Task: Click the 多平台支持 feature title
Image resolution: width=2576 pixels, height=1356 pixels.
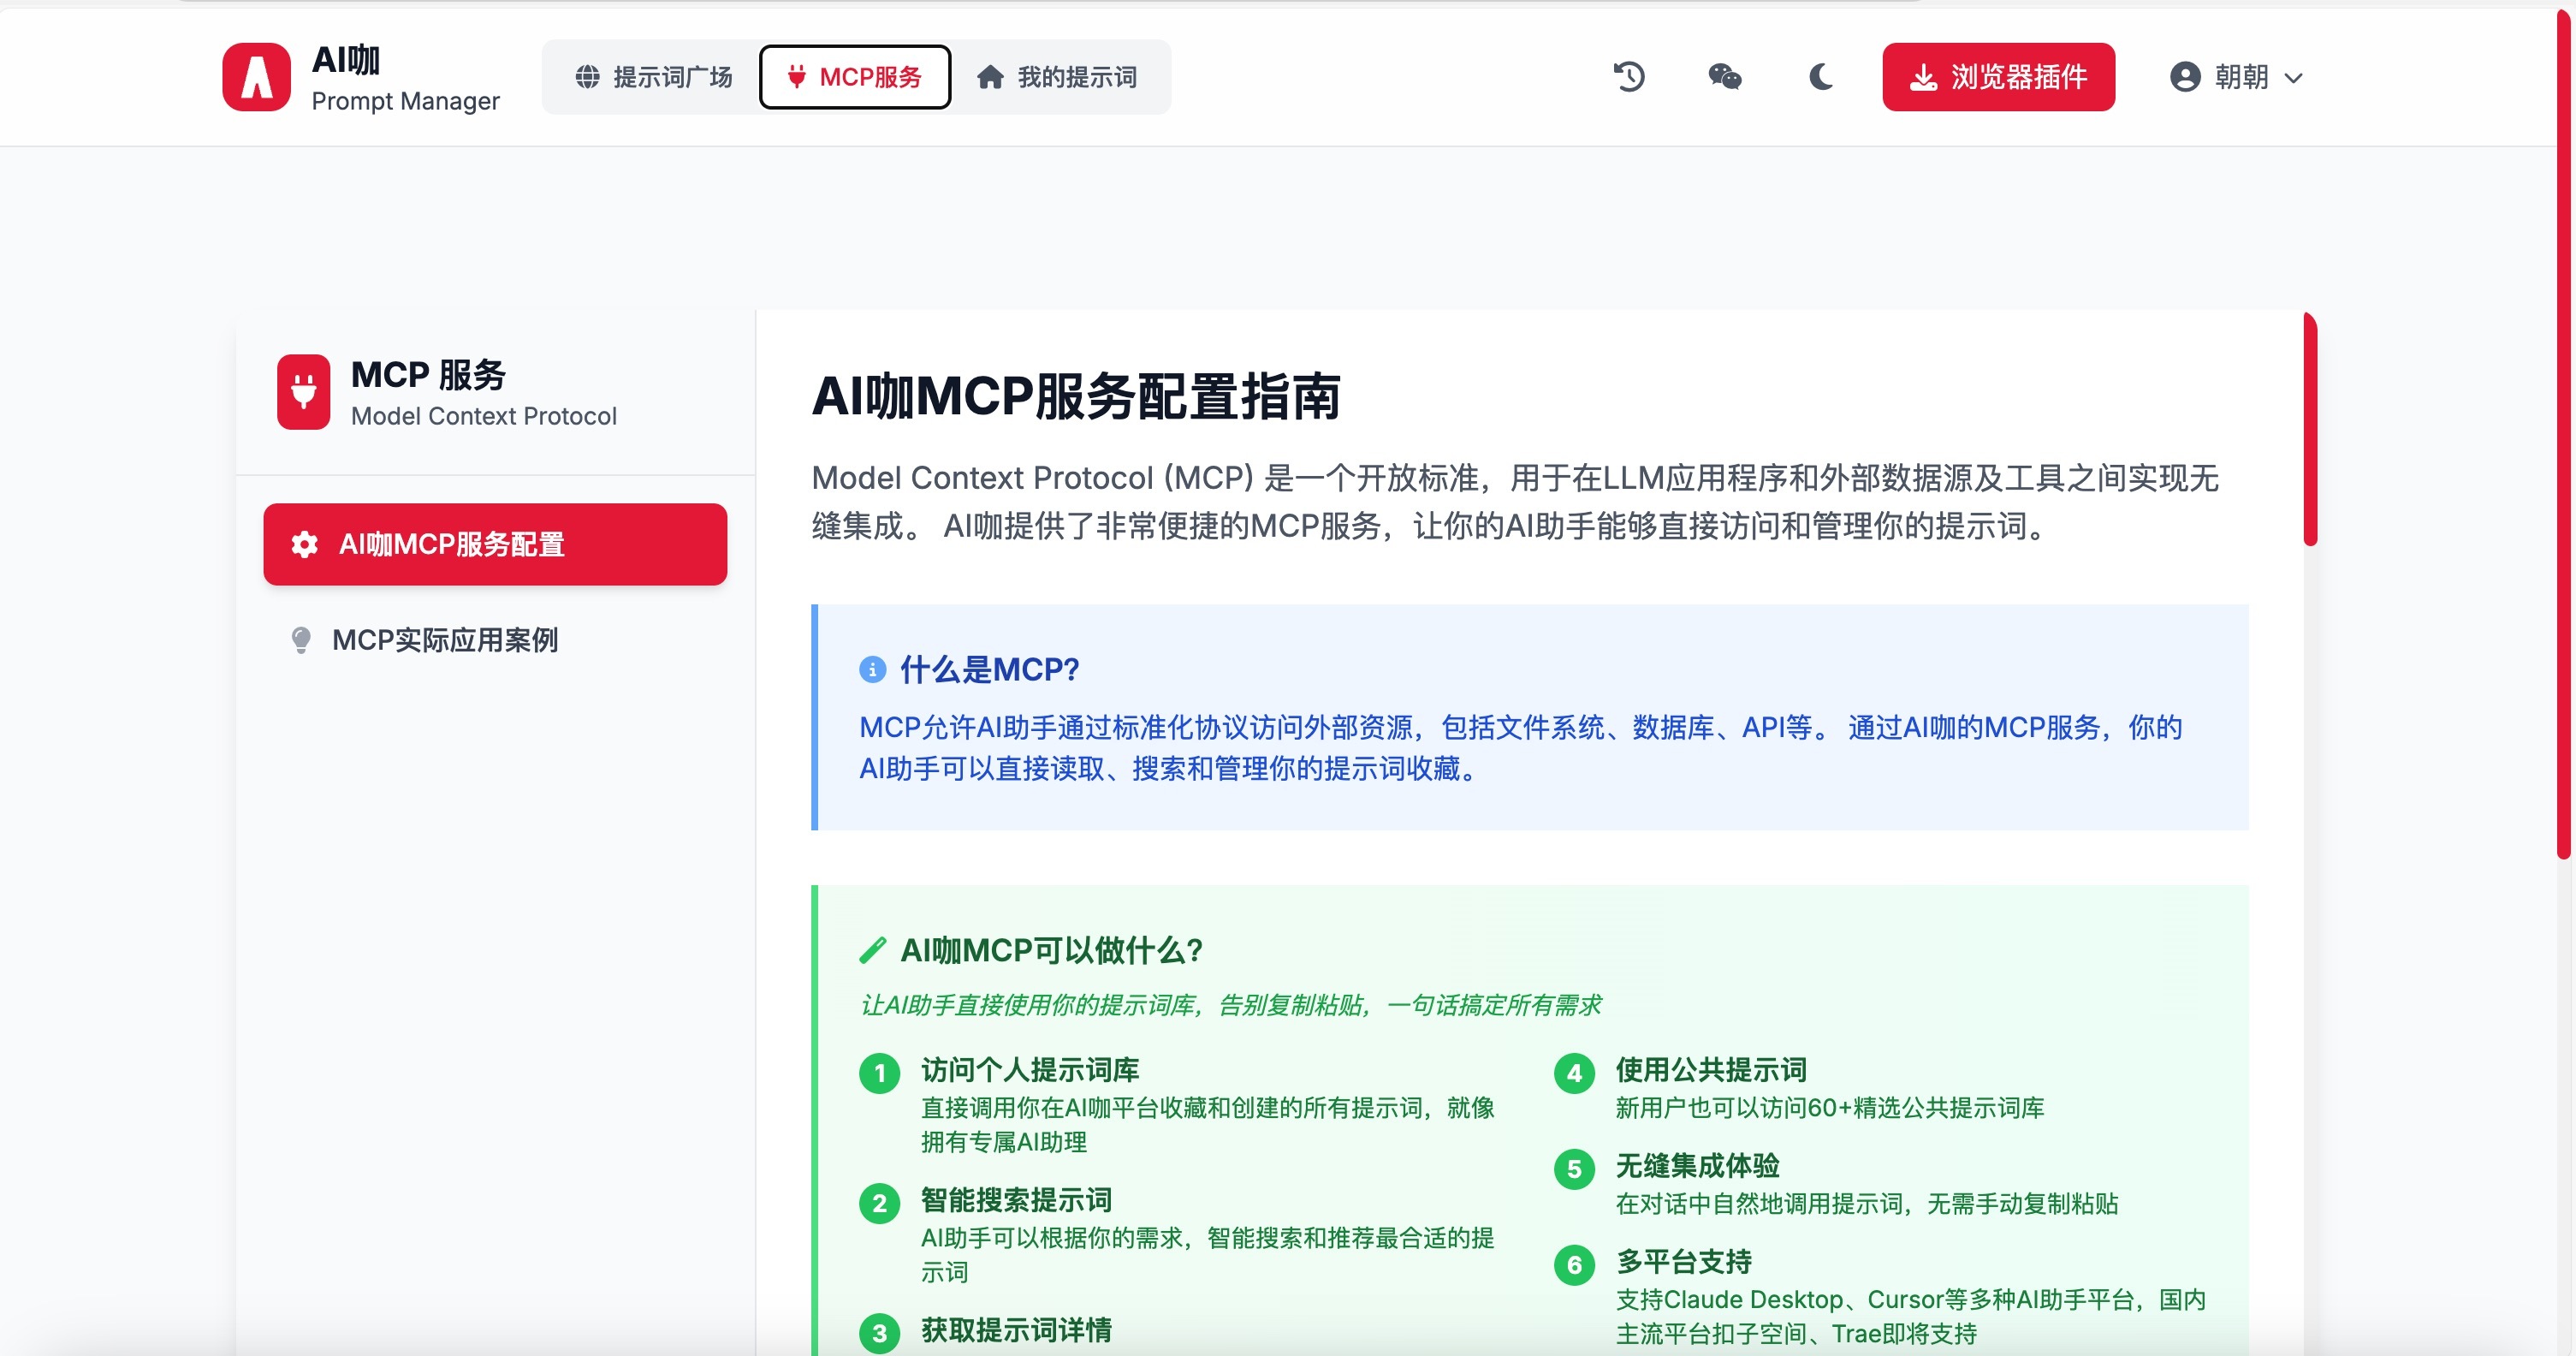Action: 1684,1262
